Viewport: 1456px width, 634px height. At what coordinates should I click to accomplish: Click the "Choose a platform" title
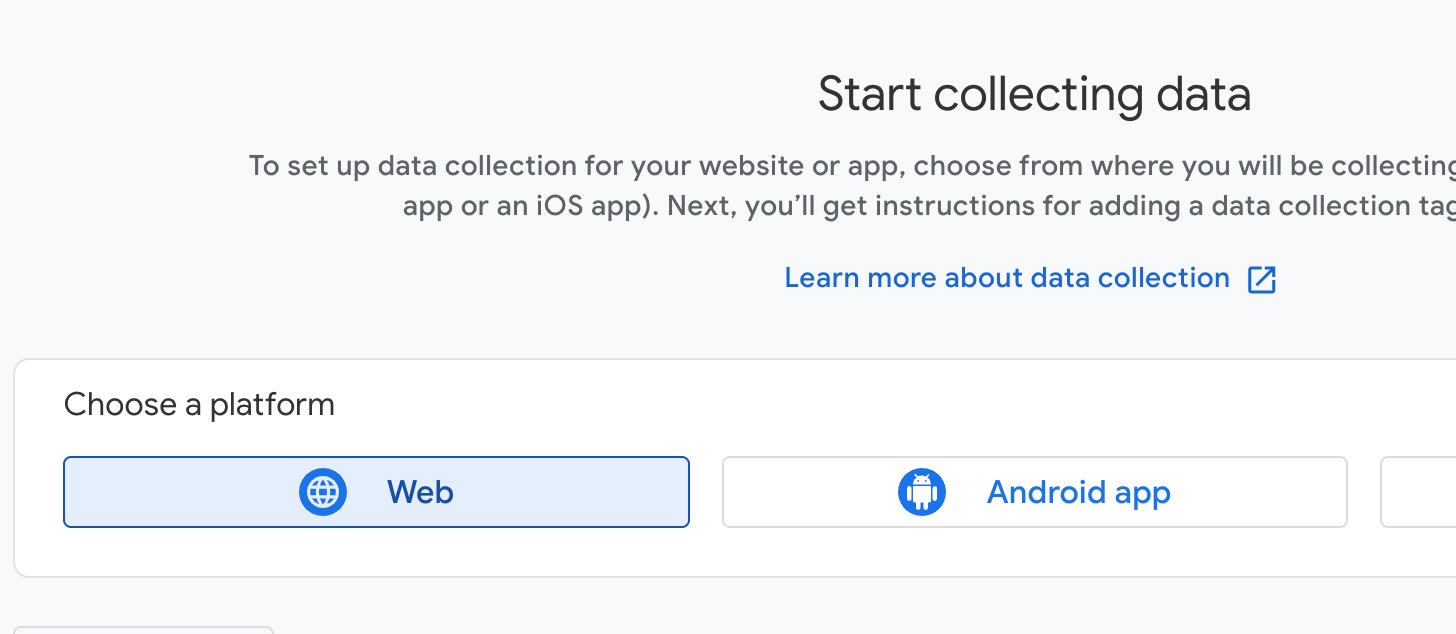click(199, 405)
